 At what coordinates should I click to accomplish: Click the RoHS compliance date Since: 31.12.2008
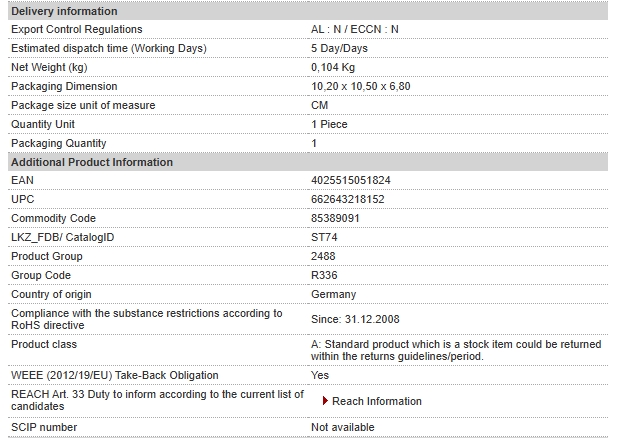tap(355, 319)
